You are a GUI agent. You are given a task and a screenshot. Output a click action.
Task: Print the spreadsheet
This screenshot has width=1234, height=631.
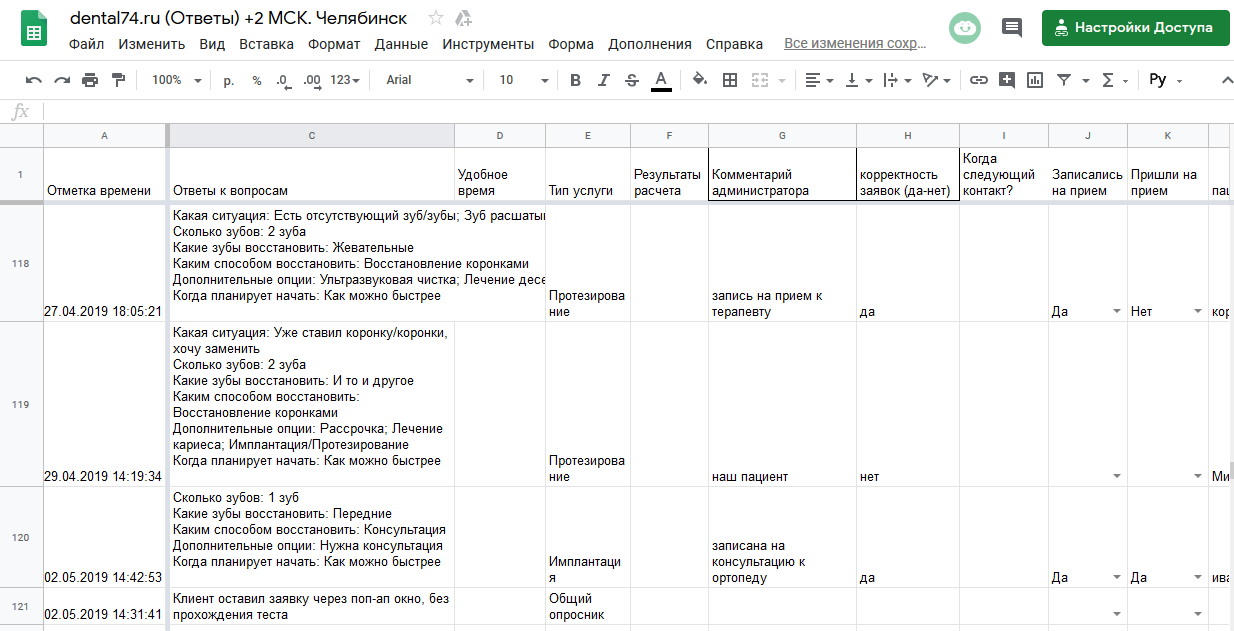tap(90, 80)
